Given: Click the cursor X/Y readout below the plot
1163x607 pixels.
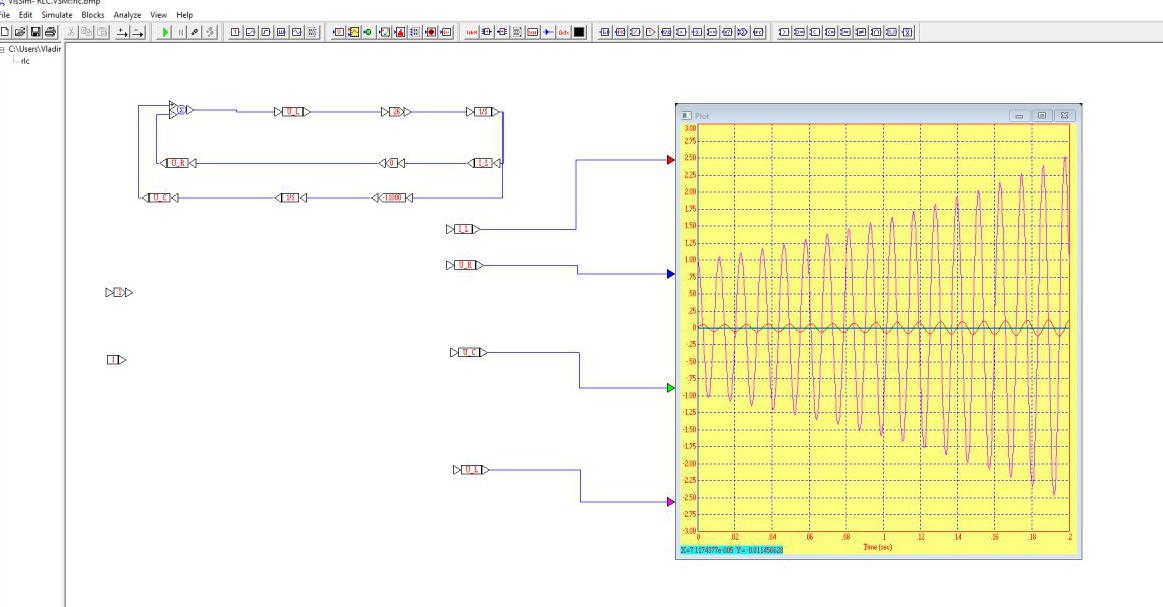Looking at the screenshot, I should click(731, 551).
